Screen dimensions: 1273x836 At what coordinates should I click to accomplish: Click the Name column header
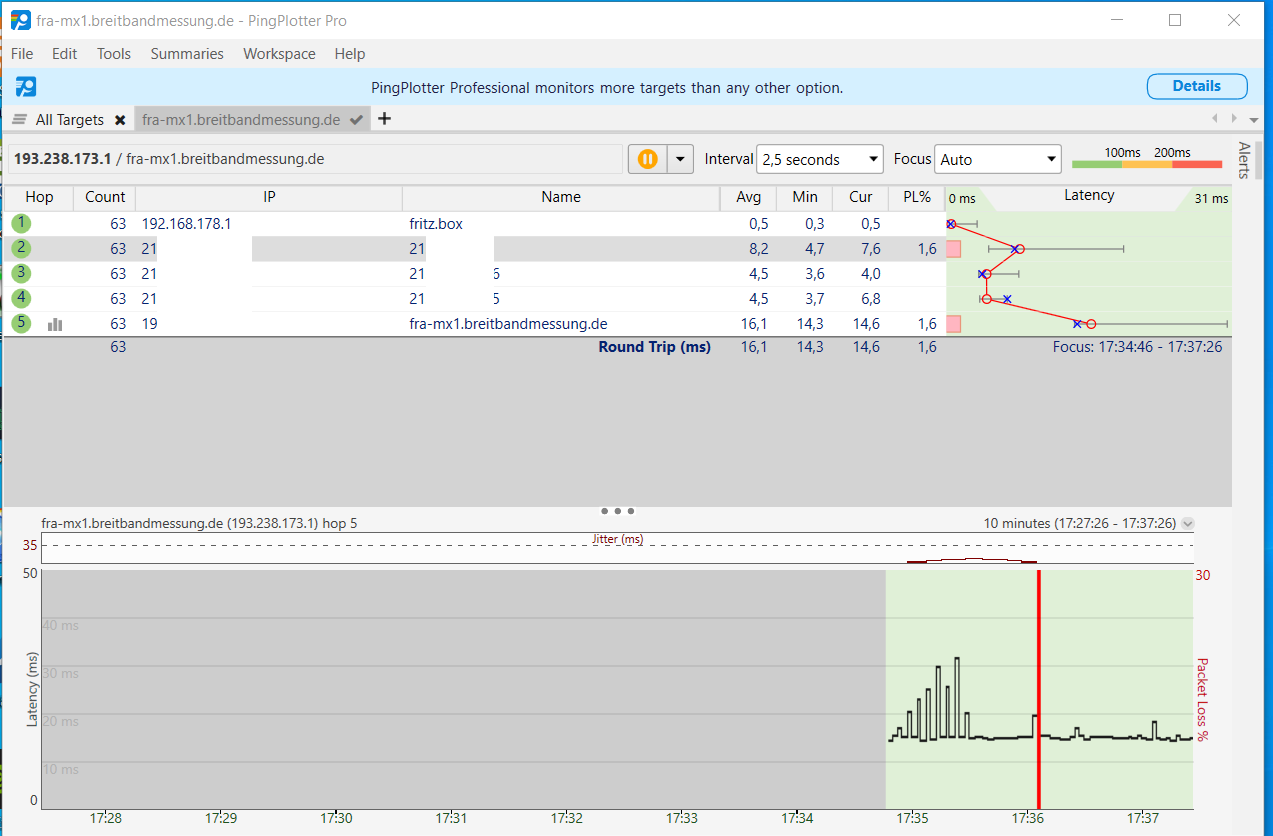pos(561,197)
